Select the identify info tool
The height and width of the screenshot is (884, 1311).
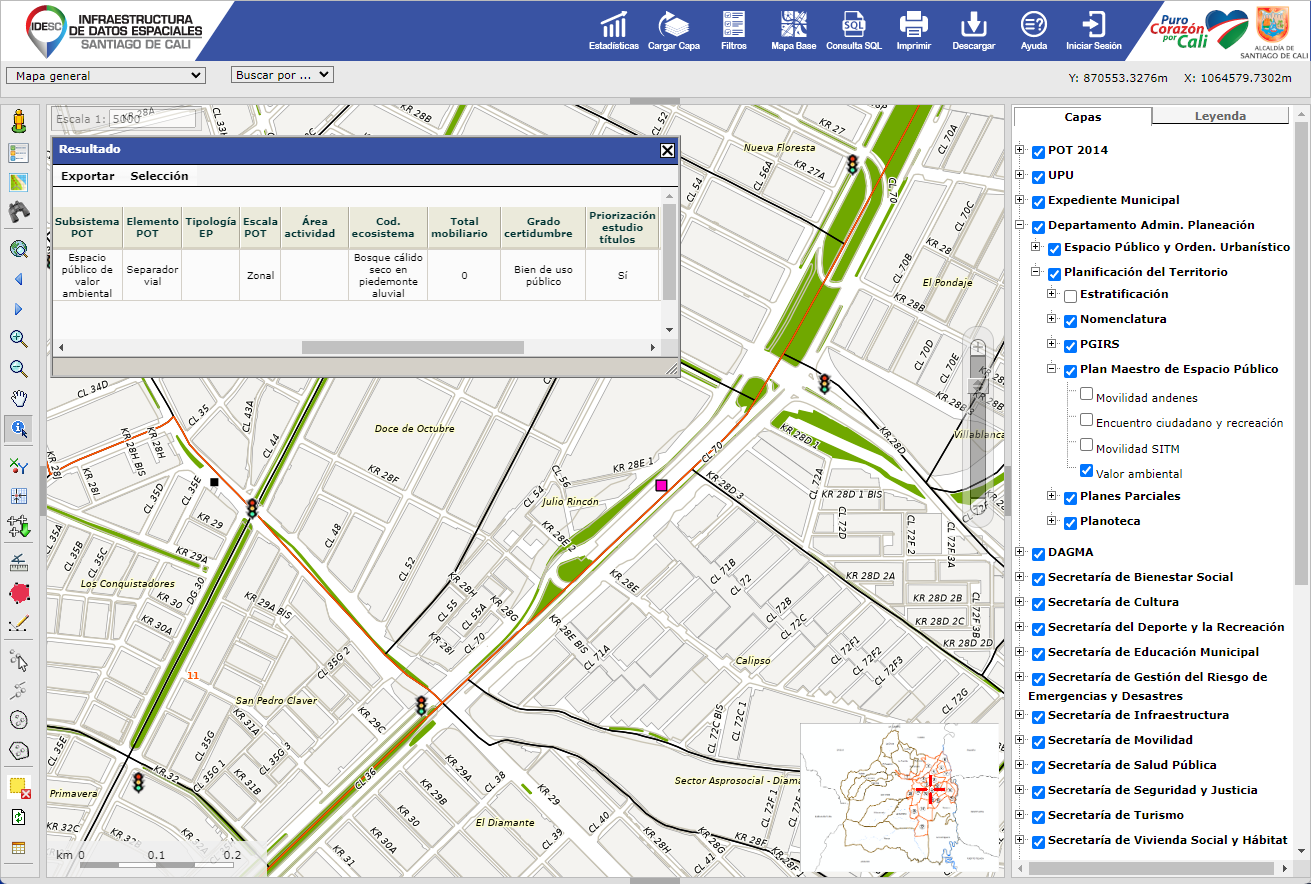(x=18, y=429)
